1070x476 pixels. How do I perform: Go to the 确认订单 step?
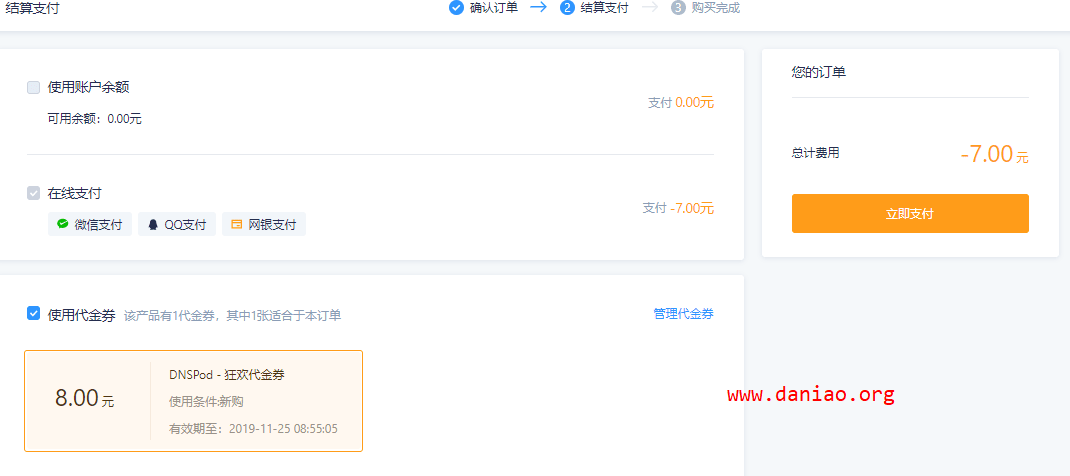click(x=494, y=8)
